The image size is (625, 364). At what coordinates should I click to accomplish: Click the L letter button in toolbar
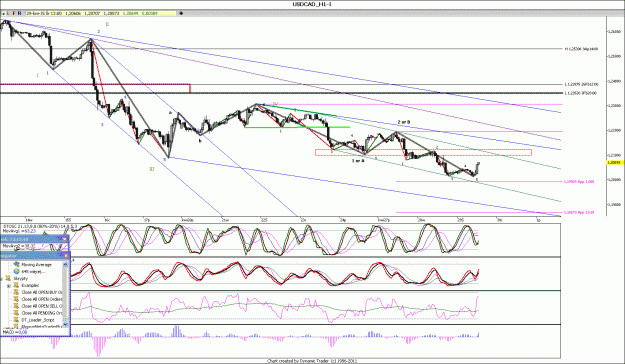click(x=8, y=13)
